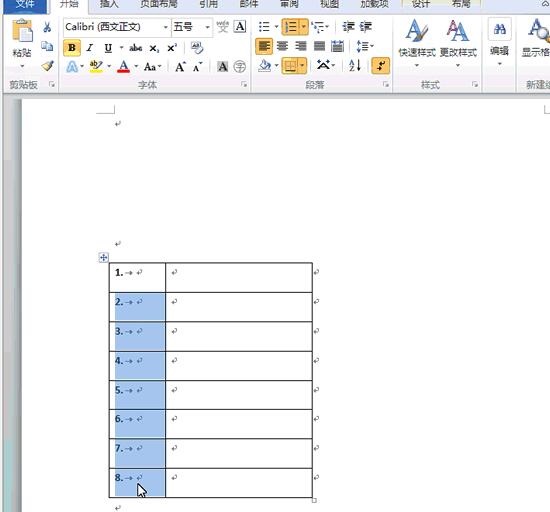Switch to the References tab

[x=209, y=4]
